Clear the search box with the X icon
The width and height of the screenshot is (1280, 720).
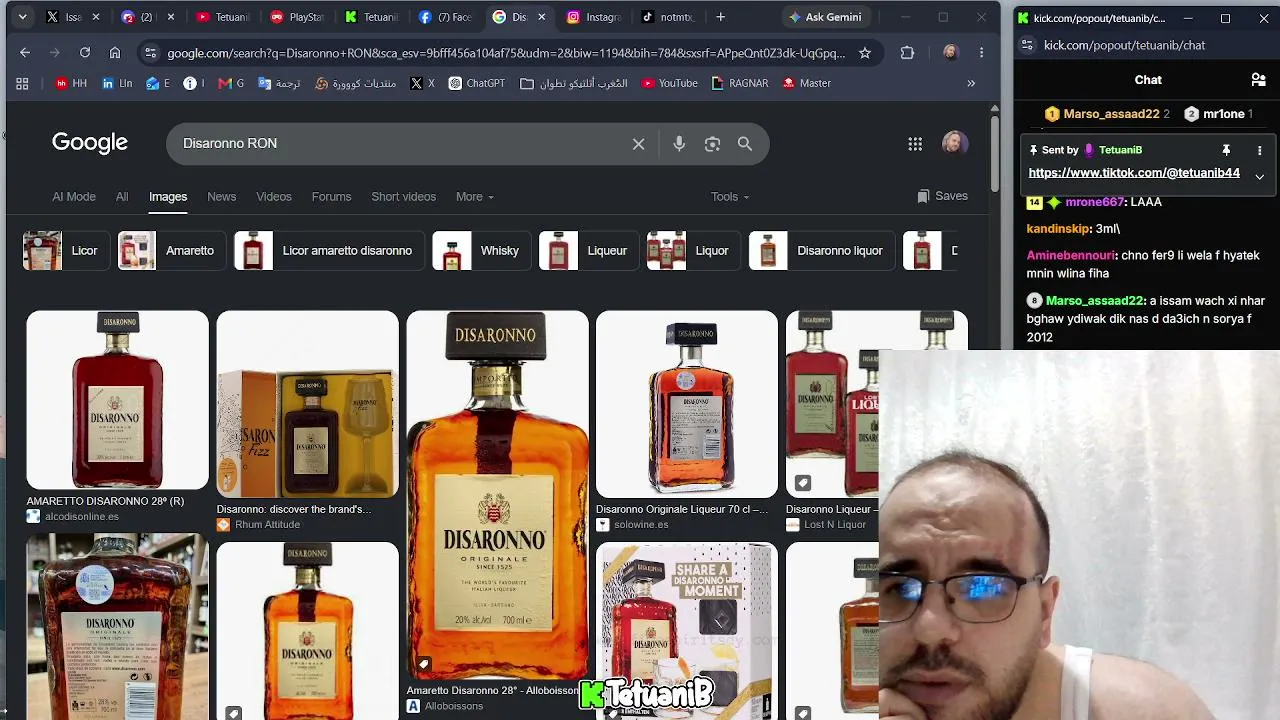tap(638, 144)
